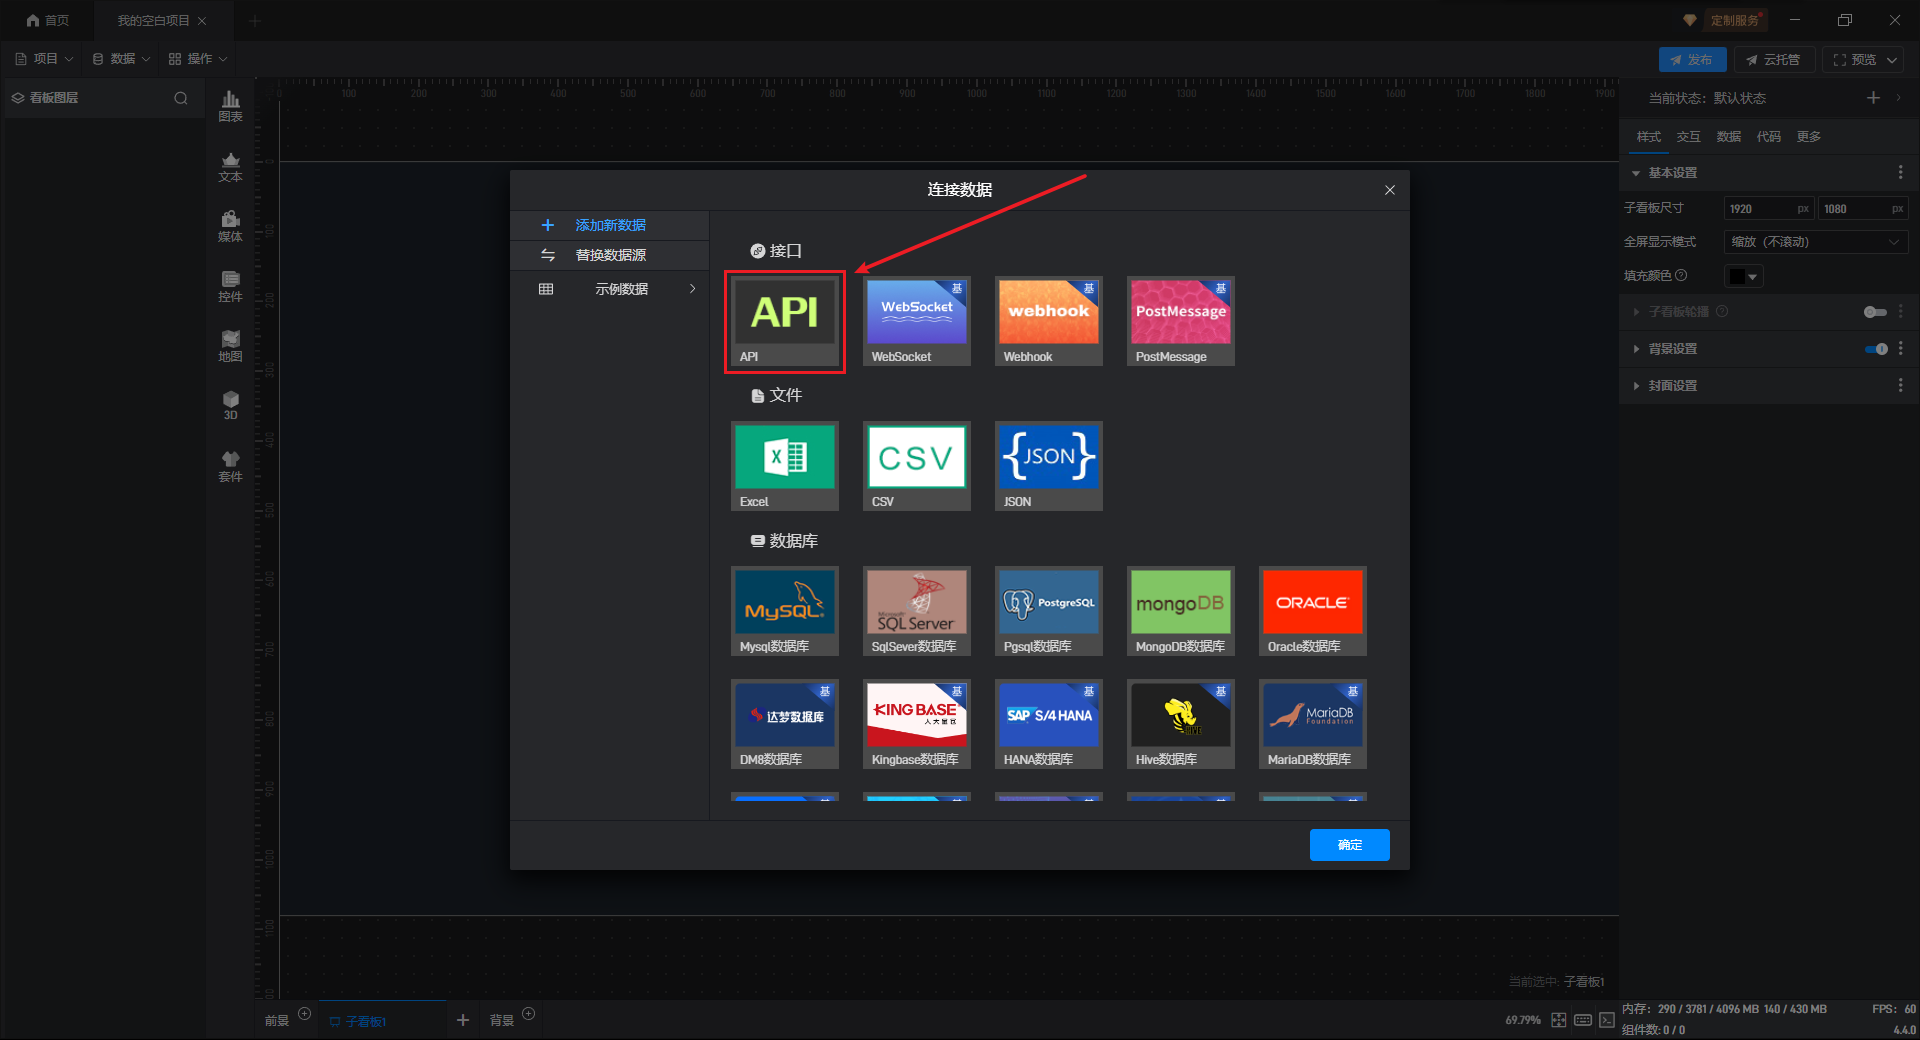Add a new state with plus

(1873, 98)
